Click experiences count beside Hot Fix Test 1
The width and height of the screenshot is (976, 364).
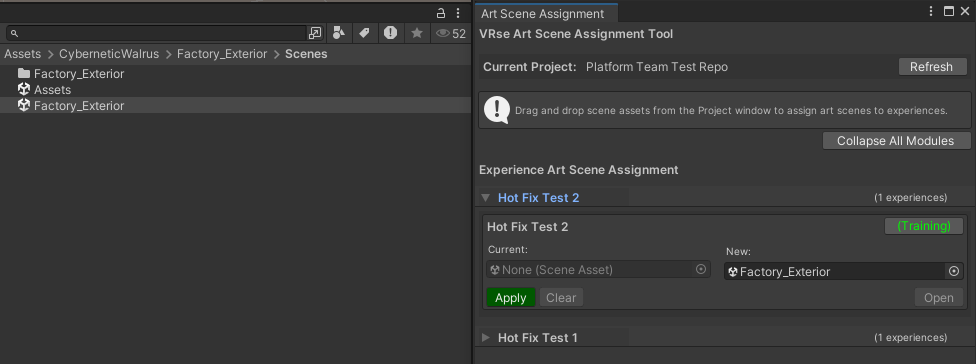910,338
